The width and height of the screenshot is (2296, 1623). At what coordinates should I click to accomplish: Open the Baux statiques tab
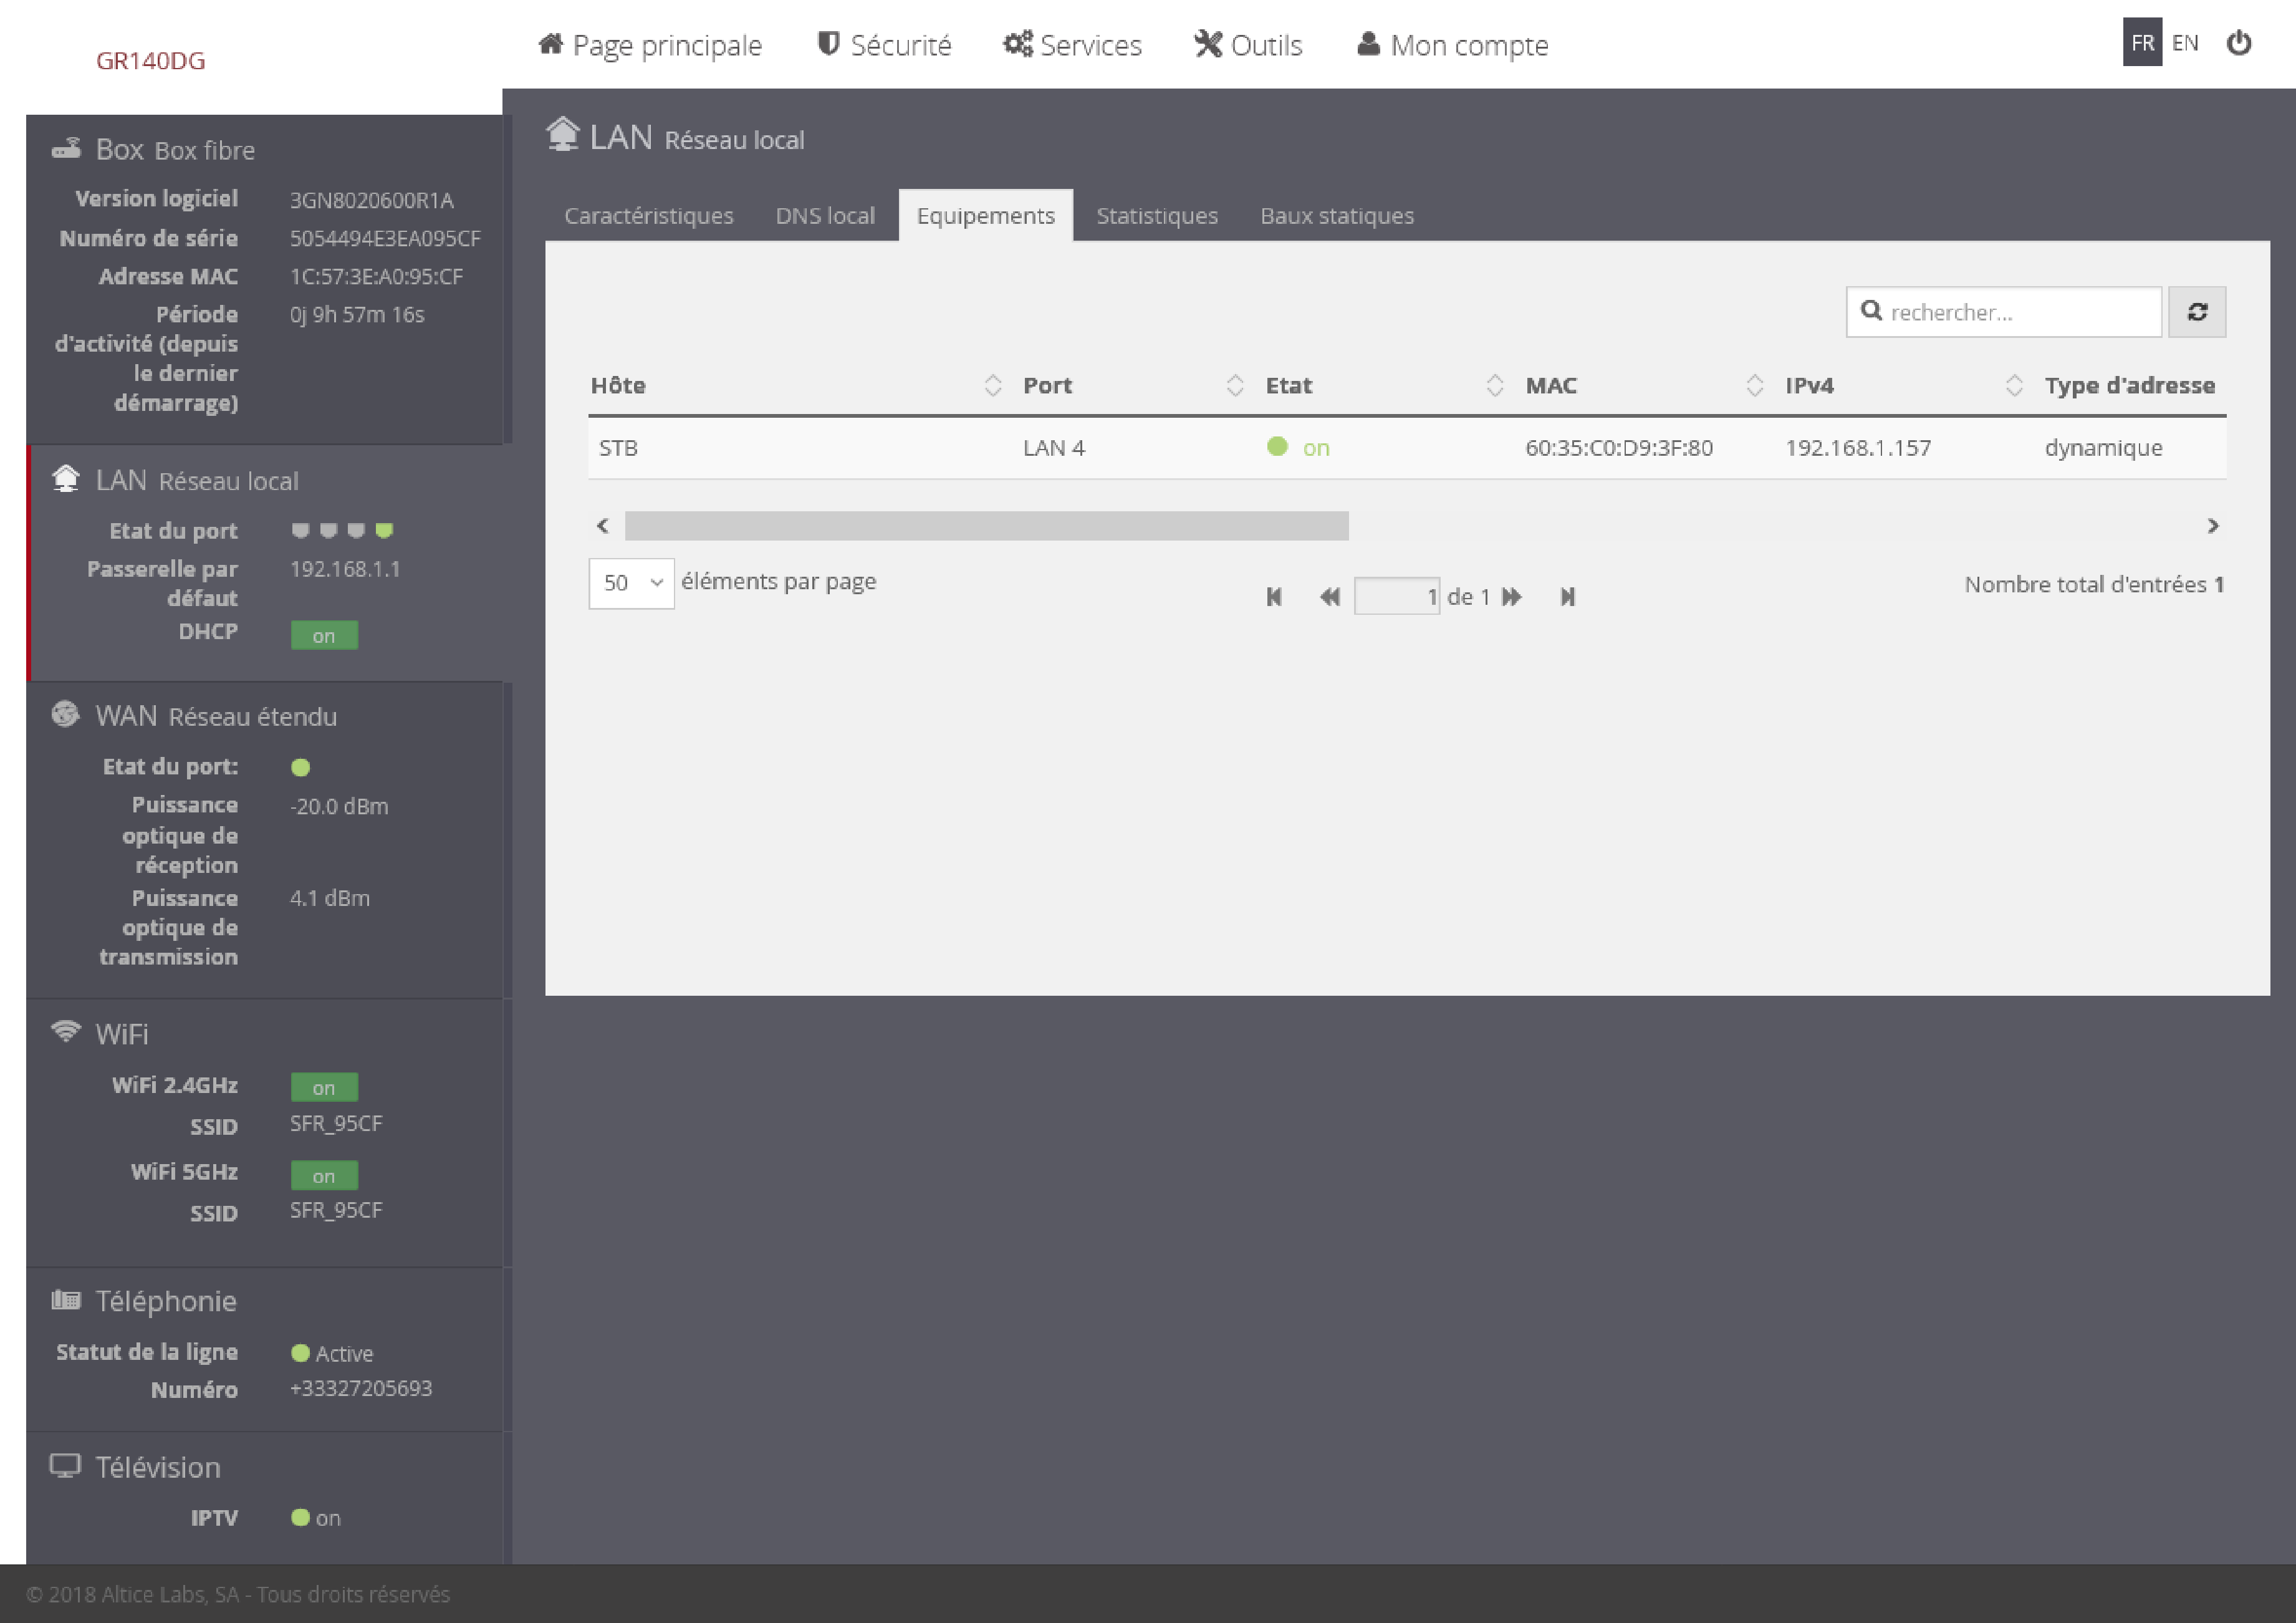click(x=1337, y=215)
